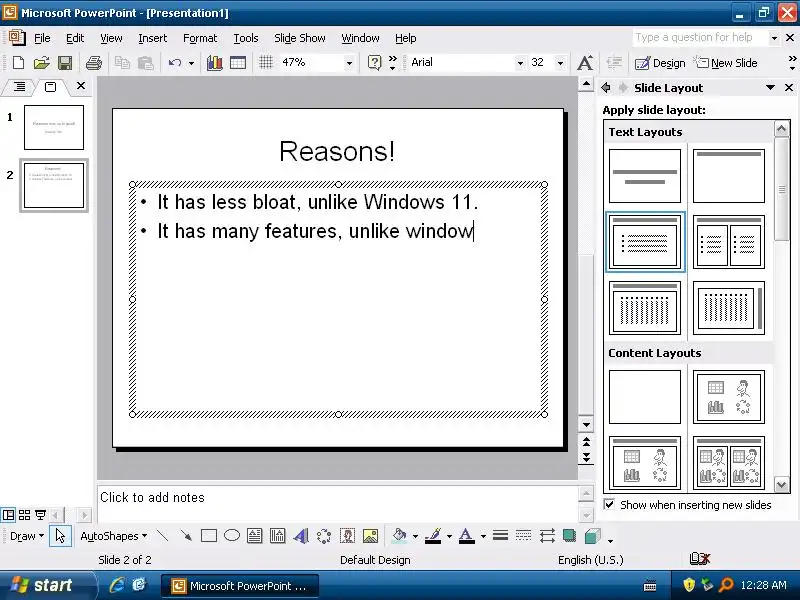800x600 pixels.
Task: Toggle the Show/Hide Grid icon
Action: (x=266, y=62)
